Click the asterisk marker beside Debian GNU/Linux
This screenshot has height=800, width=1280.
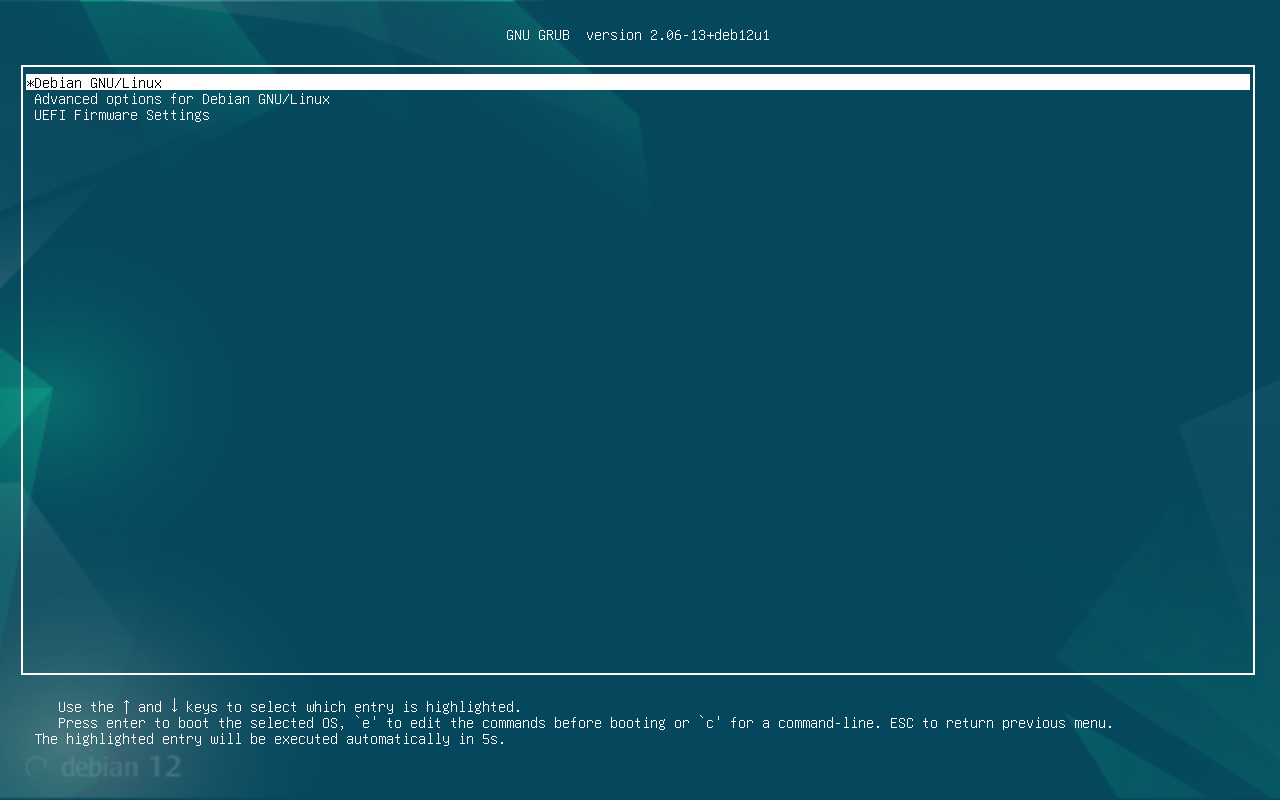(x=30, y=84)
